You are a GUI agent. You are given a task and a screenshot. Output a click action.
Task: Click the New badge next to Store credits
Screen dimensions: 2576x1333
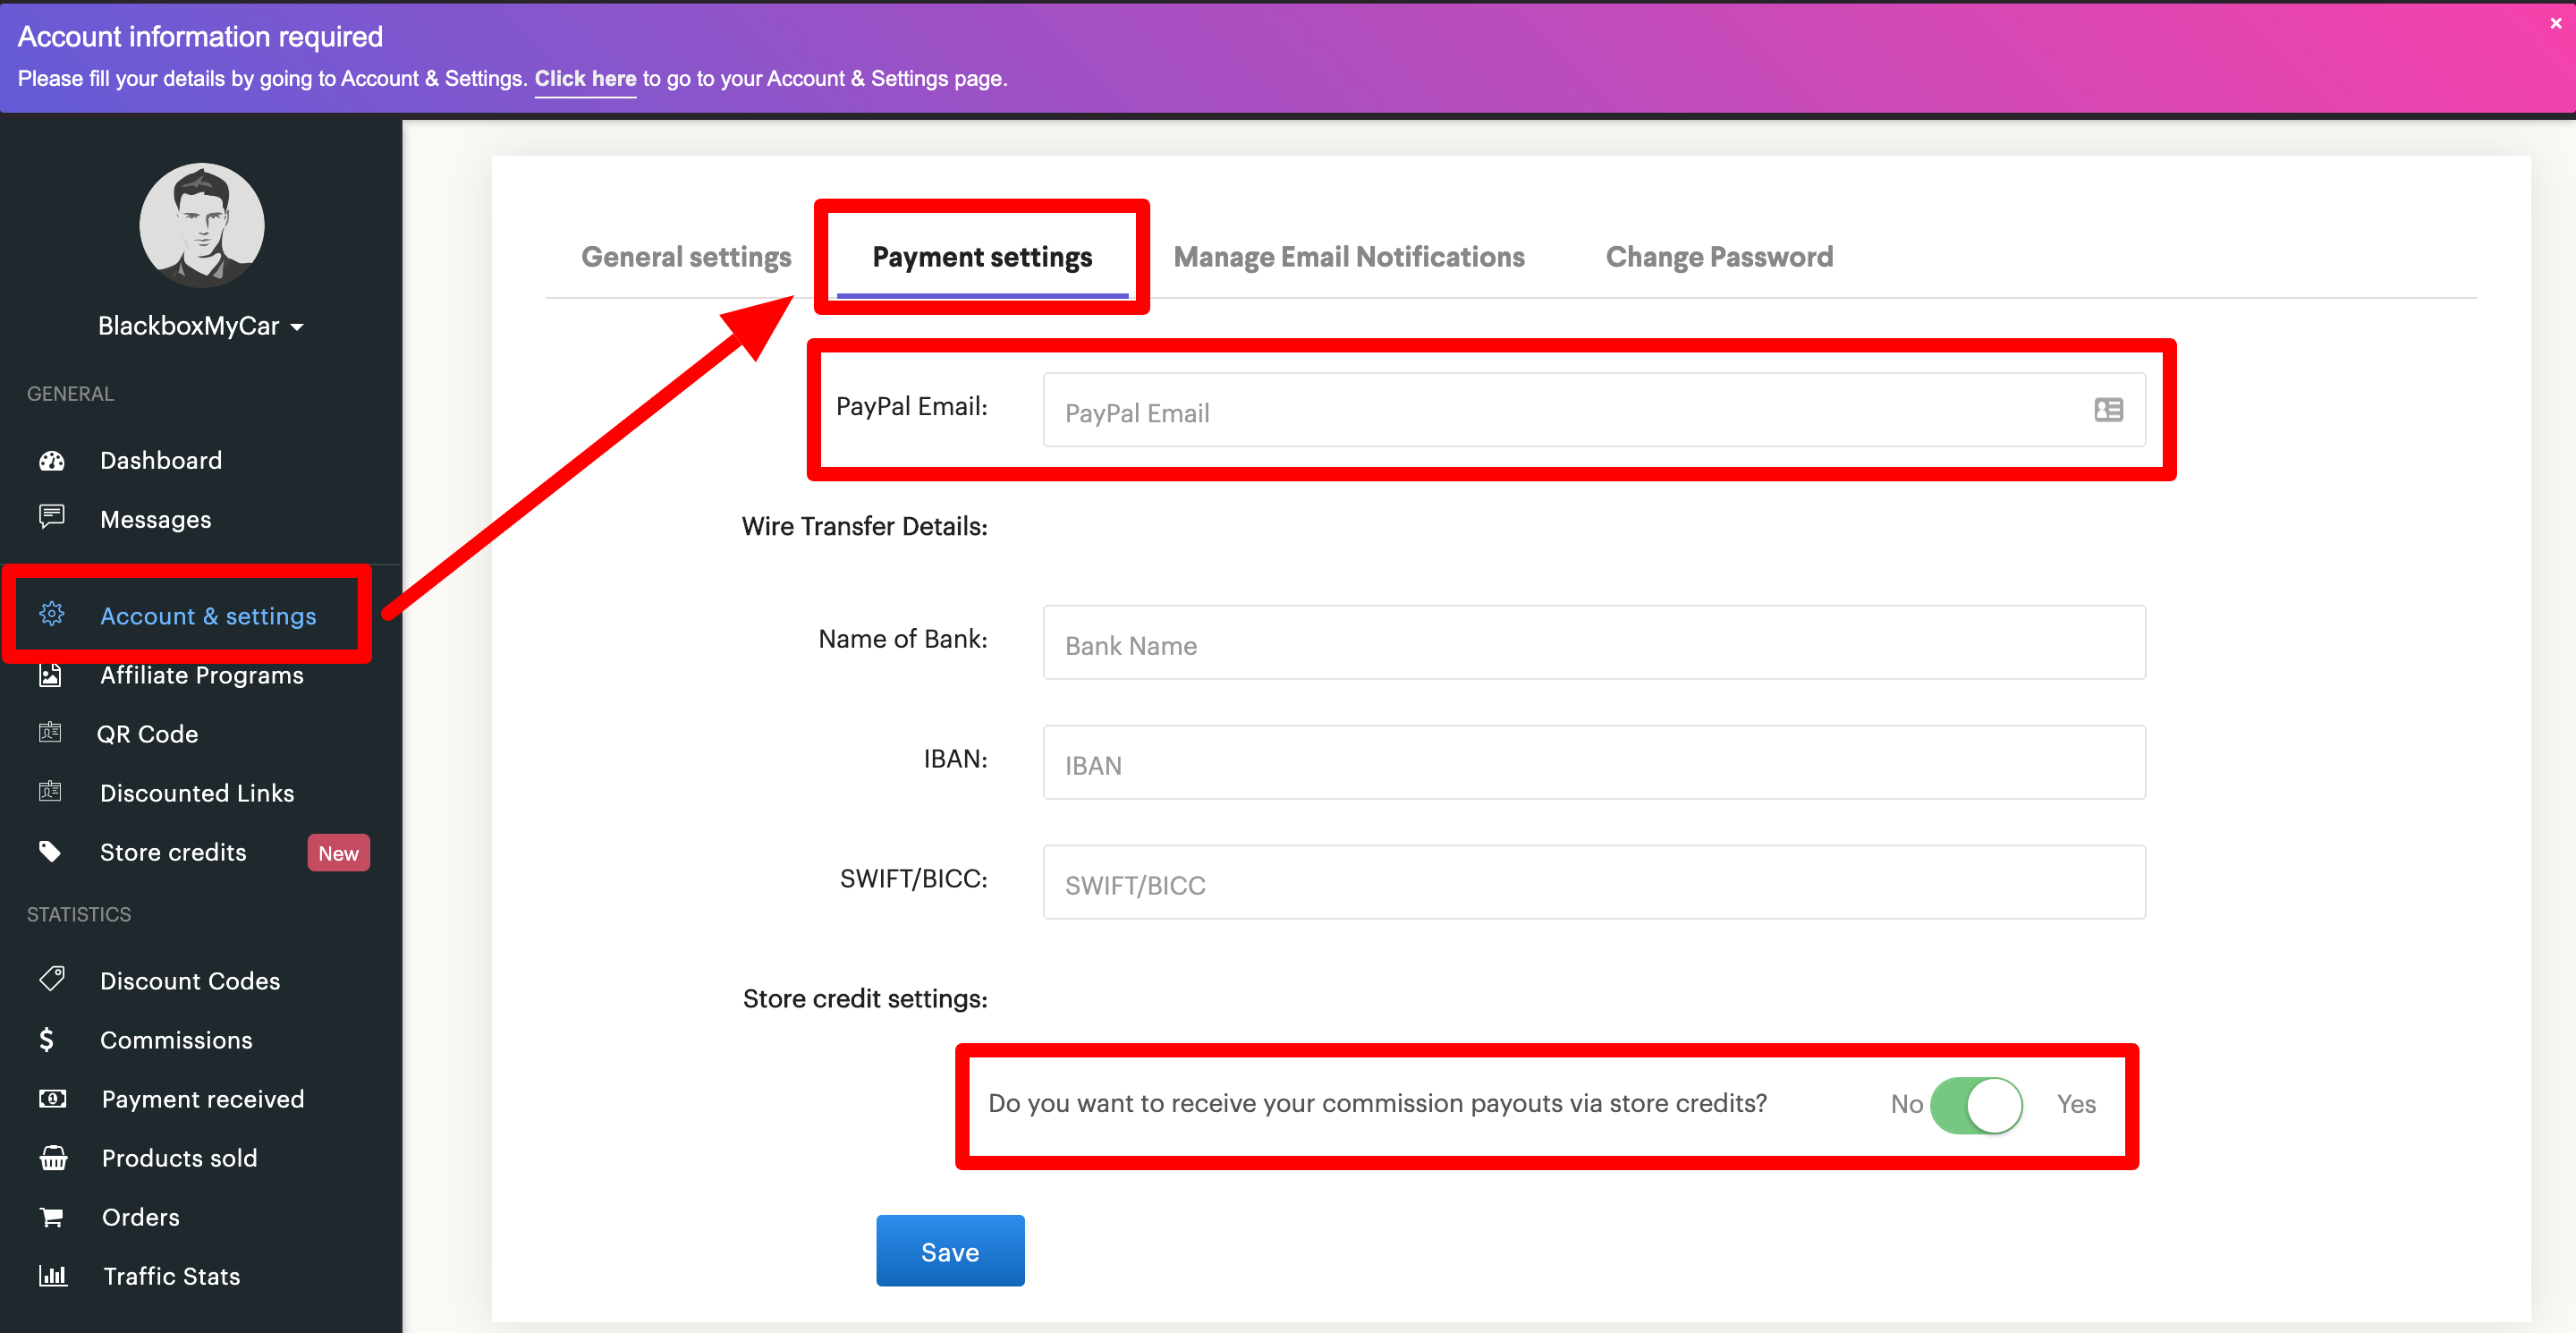pyautogui.click(x=338, y=853)
